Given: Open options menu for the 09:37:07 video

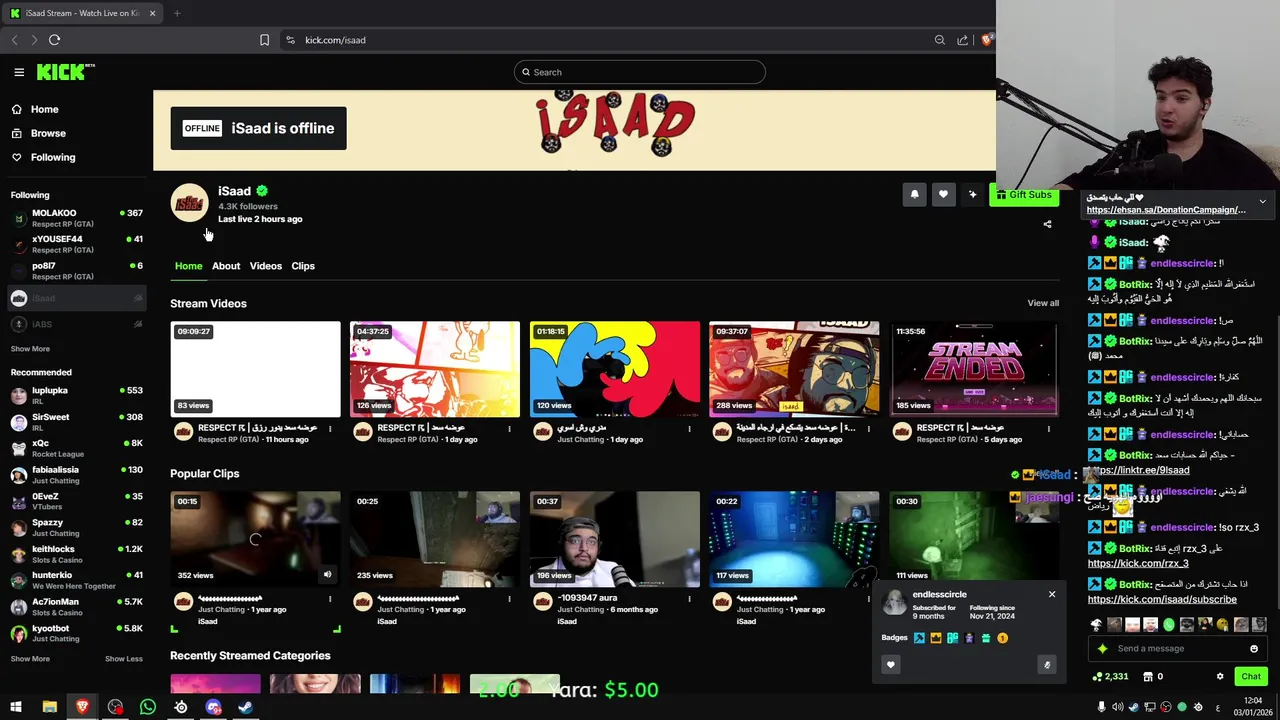Looking at the screenshot, I should tap(869, 429).
